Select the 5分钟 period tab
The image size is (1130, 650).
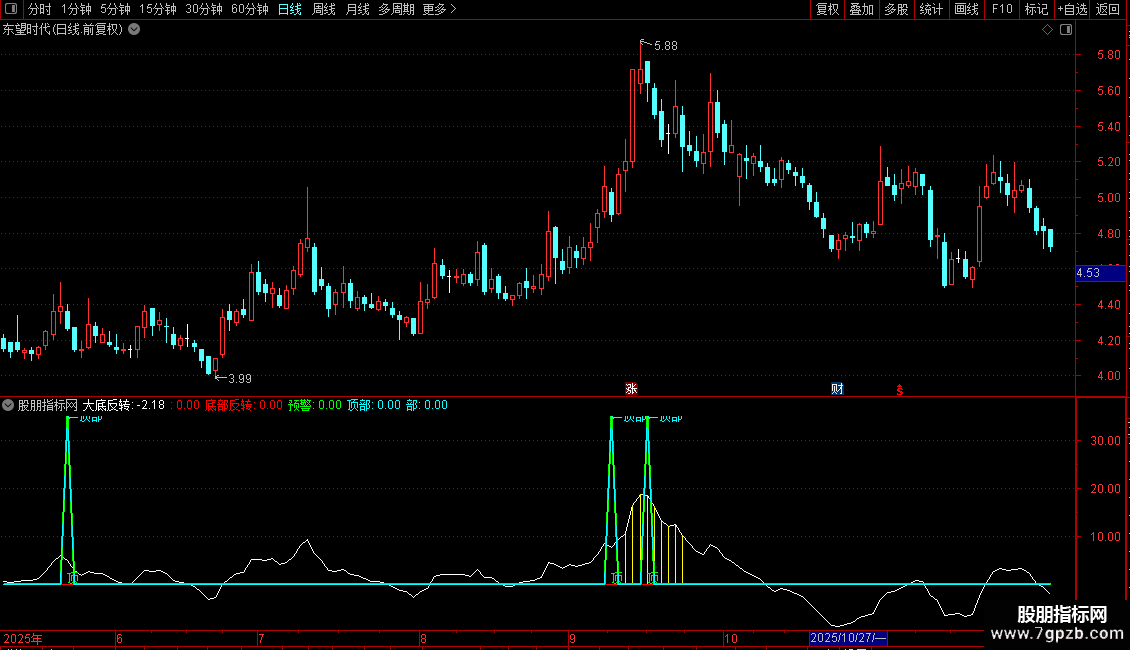coord(115,9)
